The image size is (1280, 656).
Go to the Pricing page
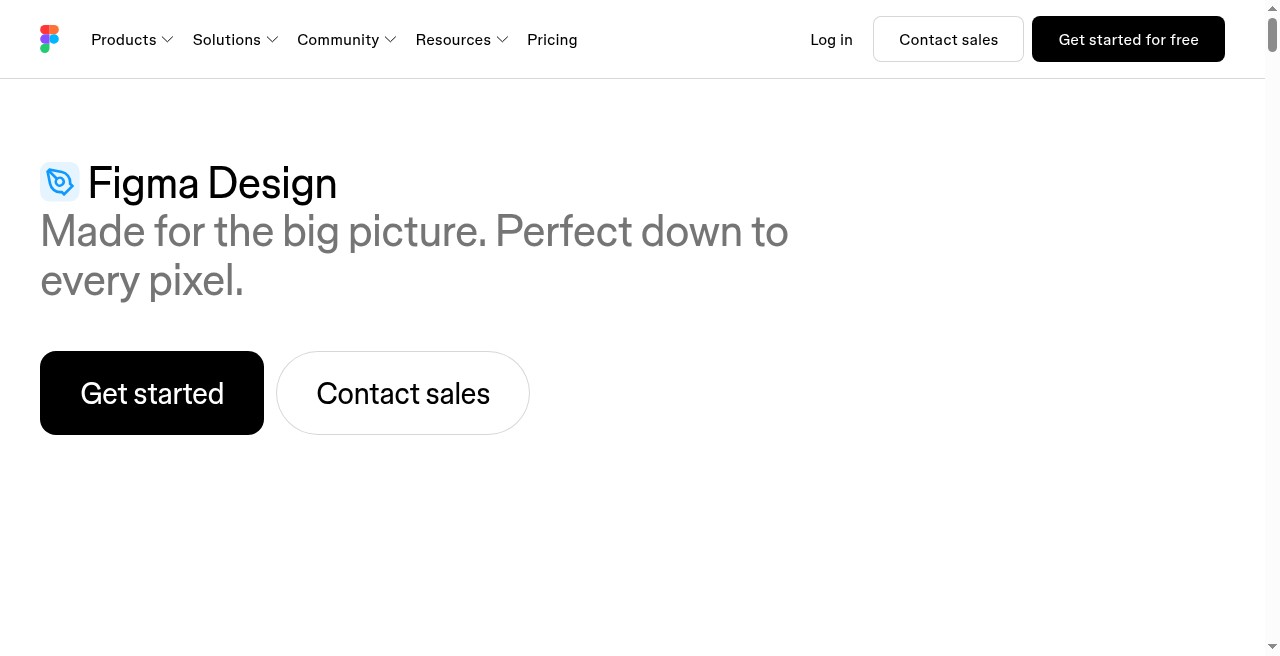click(552, 40)
